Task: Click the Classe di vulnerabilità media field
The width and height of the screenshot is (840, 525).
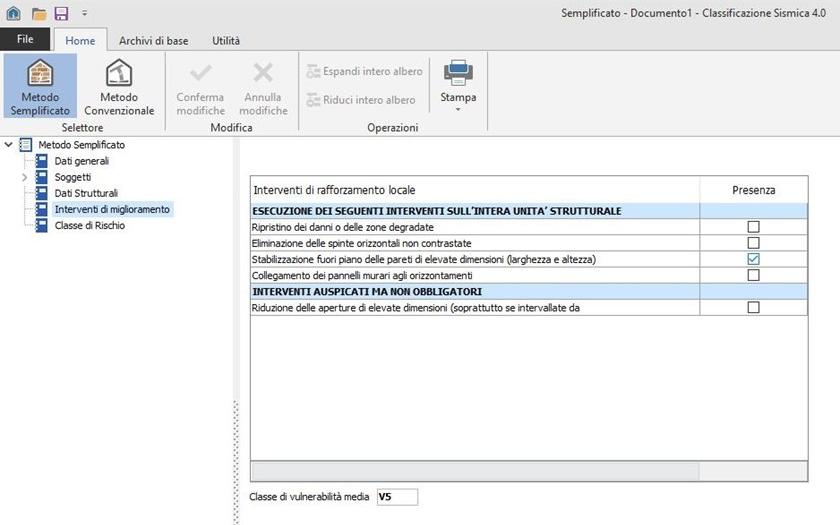Action: (x=396, y=497)
